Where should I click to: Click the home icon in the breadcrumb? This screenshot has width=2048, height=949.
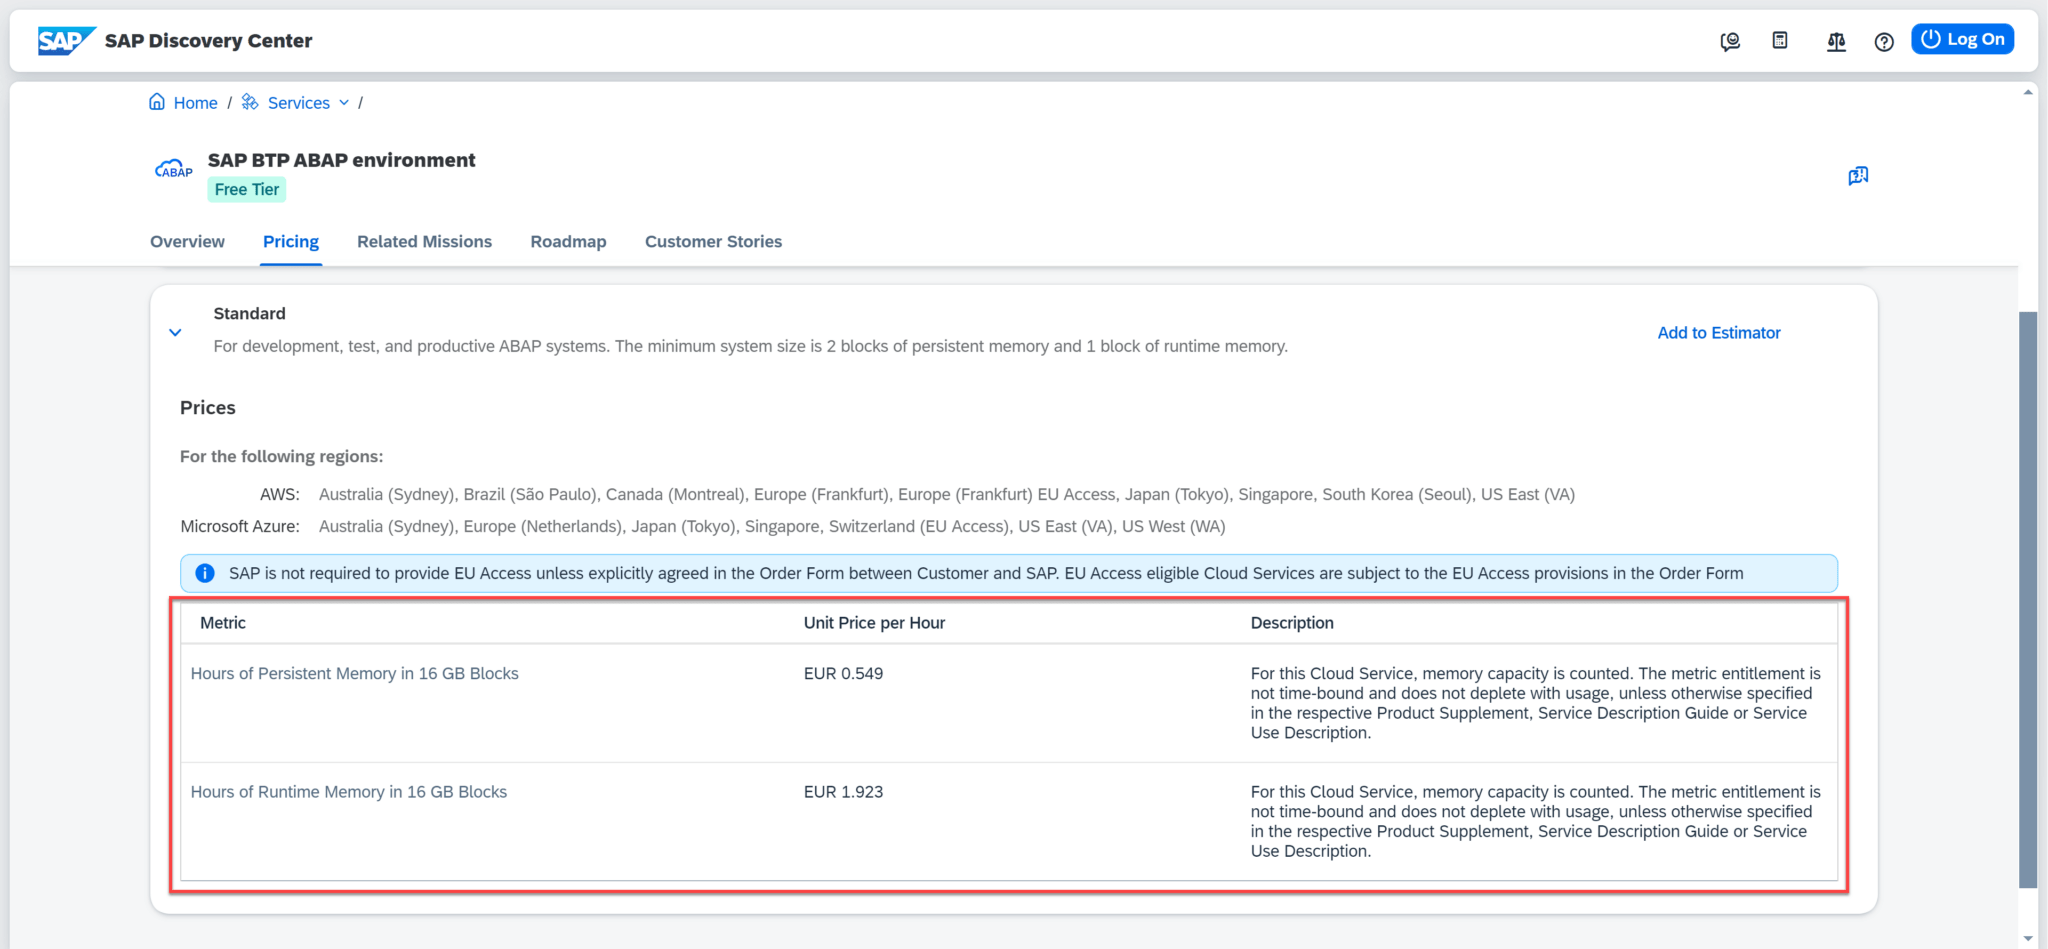coord(157,101)
